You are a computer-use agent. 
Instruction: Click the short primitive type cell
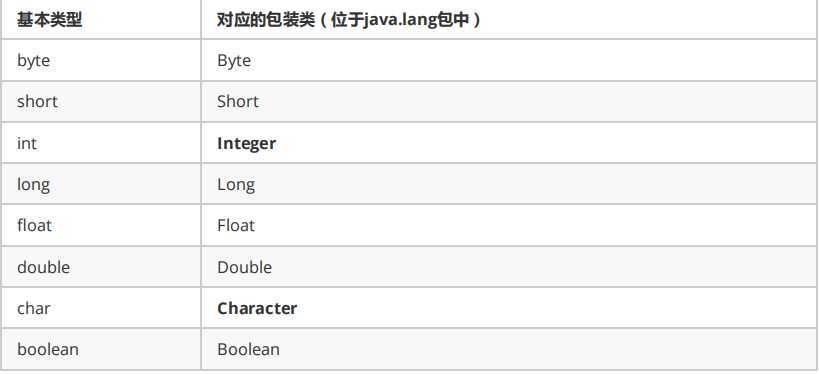click(x=101, y=101)
